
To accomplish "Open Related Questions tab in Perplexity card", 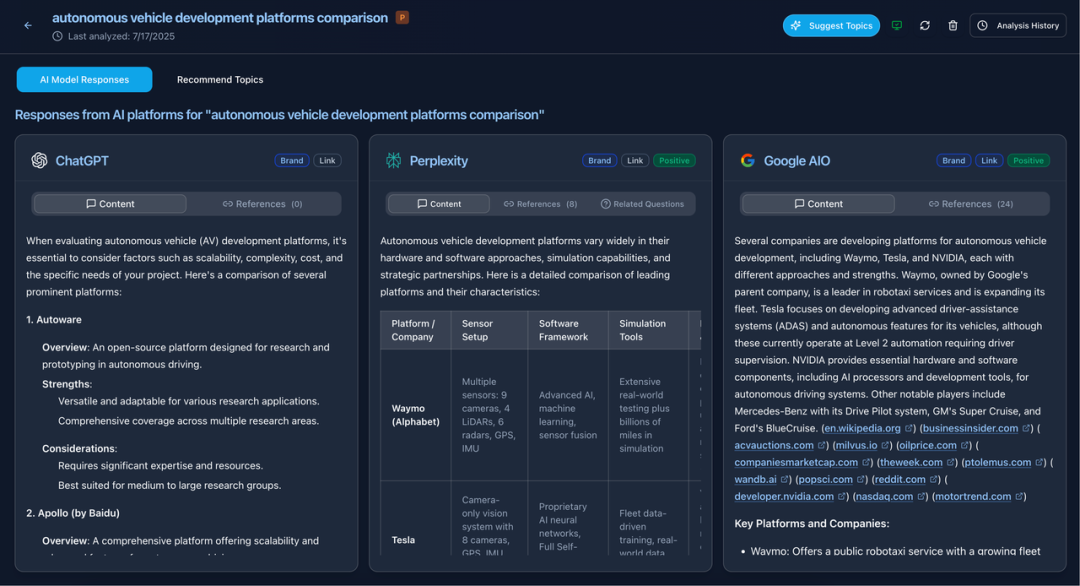I will pos(642,204).
